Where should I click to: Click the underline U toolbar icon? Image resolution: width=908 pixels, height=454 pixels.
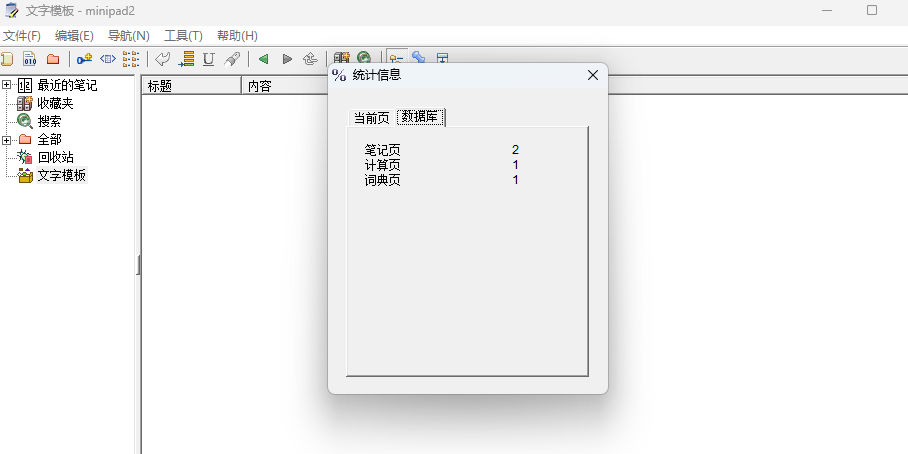click(208, 59)
